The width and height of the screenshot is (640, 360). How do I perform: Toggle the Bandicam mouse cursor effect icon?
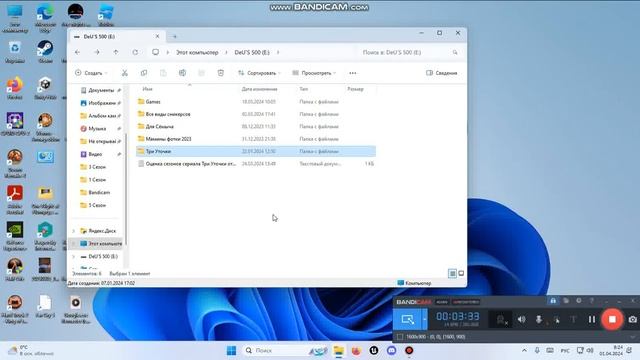click(557, 320)
